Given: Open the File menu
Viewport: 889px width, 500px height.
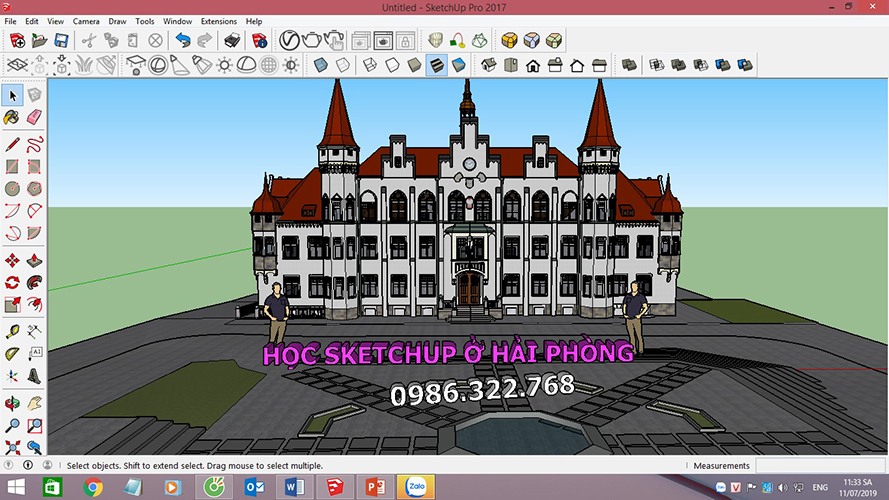Looking at the screenshot, I should coord(10,21).
